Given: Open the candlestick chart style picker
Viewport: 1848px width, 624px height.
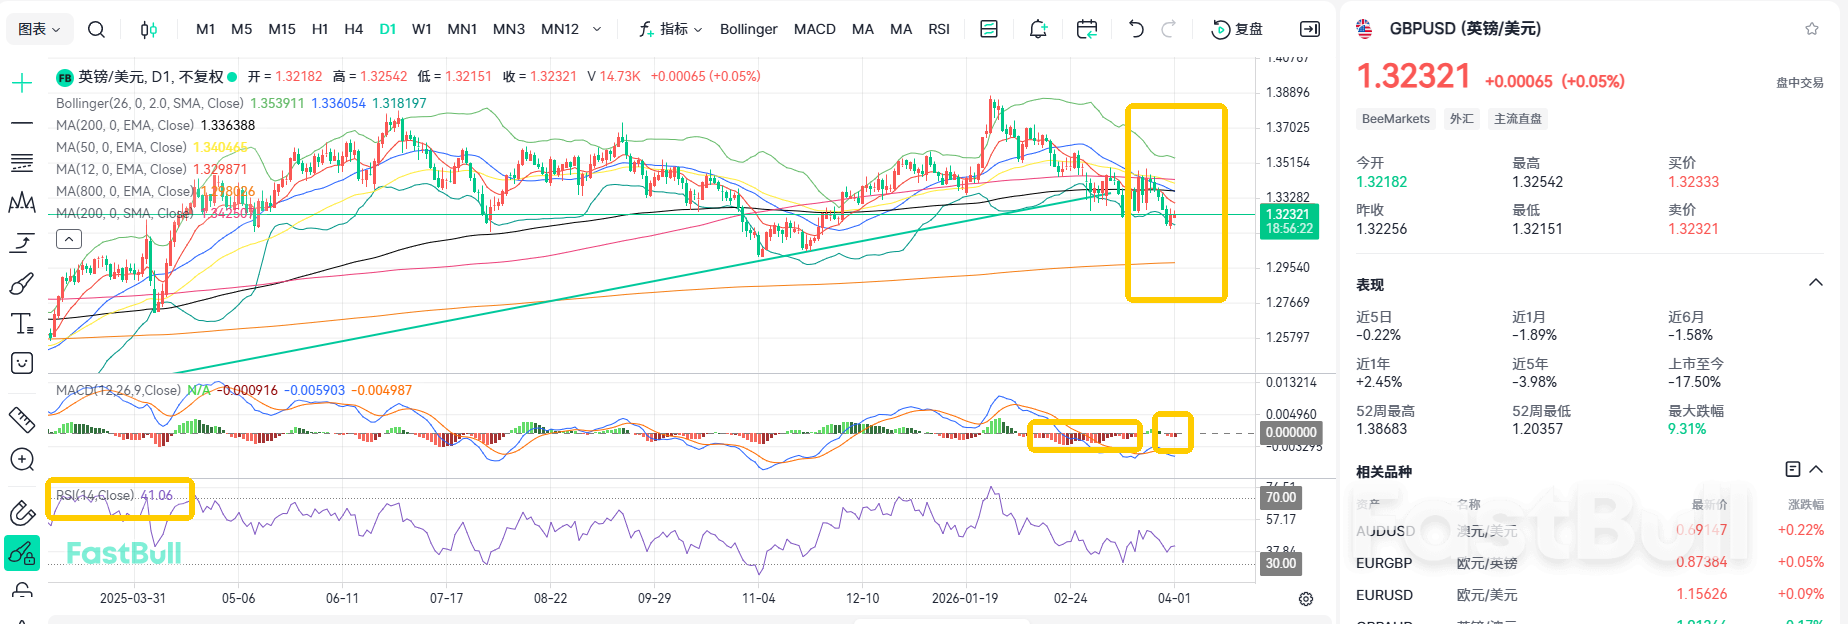Looking at the screenshot, I should [x=148, y=29].
